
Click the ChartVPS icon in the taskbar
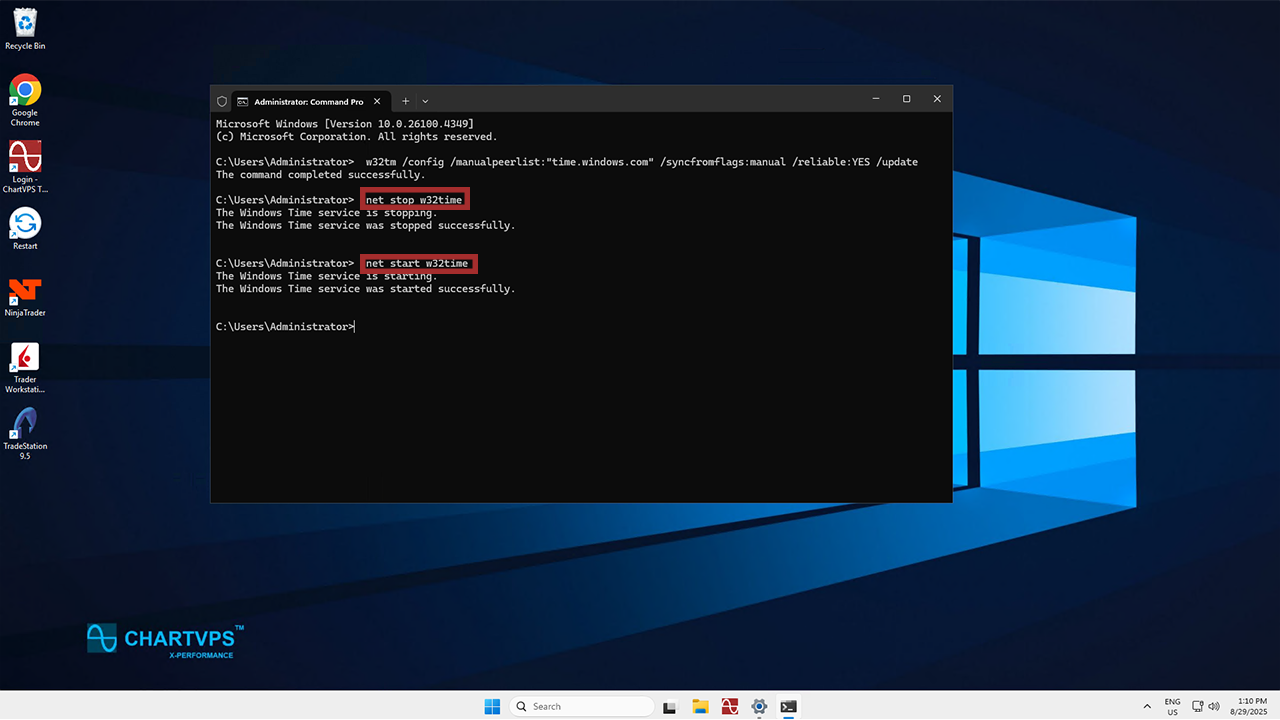pos(730,706)
